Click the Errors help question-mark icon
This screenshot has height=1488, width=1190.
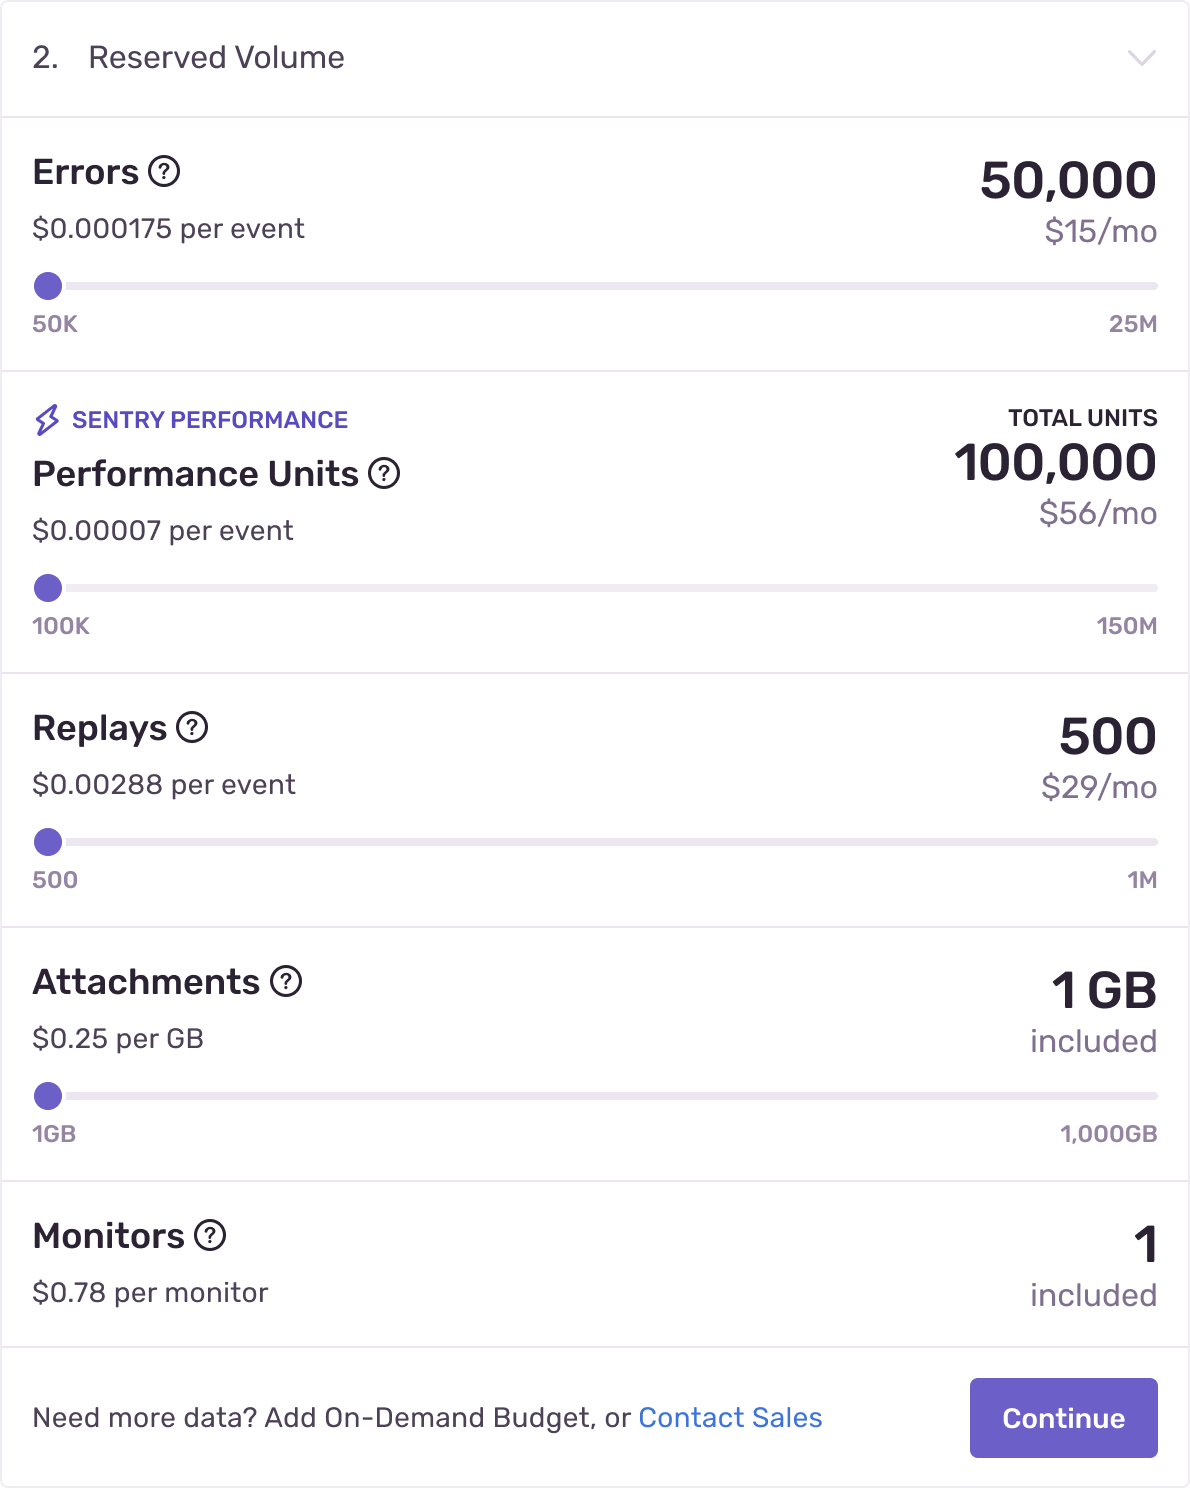click(x=164, y=172)
